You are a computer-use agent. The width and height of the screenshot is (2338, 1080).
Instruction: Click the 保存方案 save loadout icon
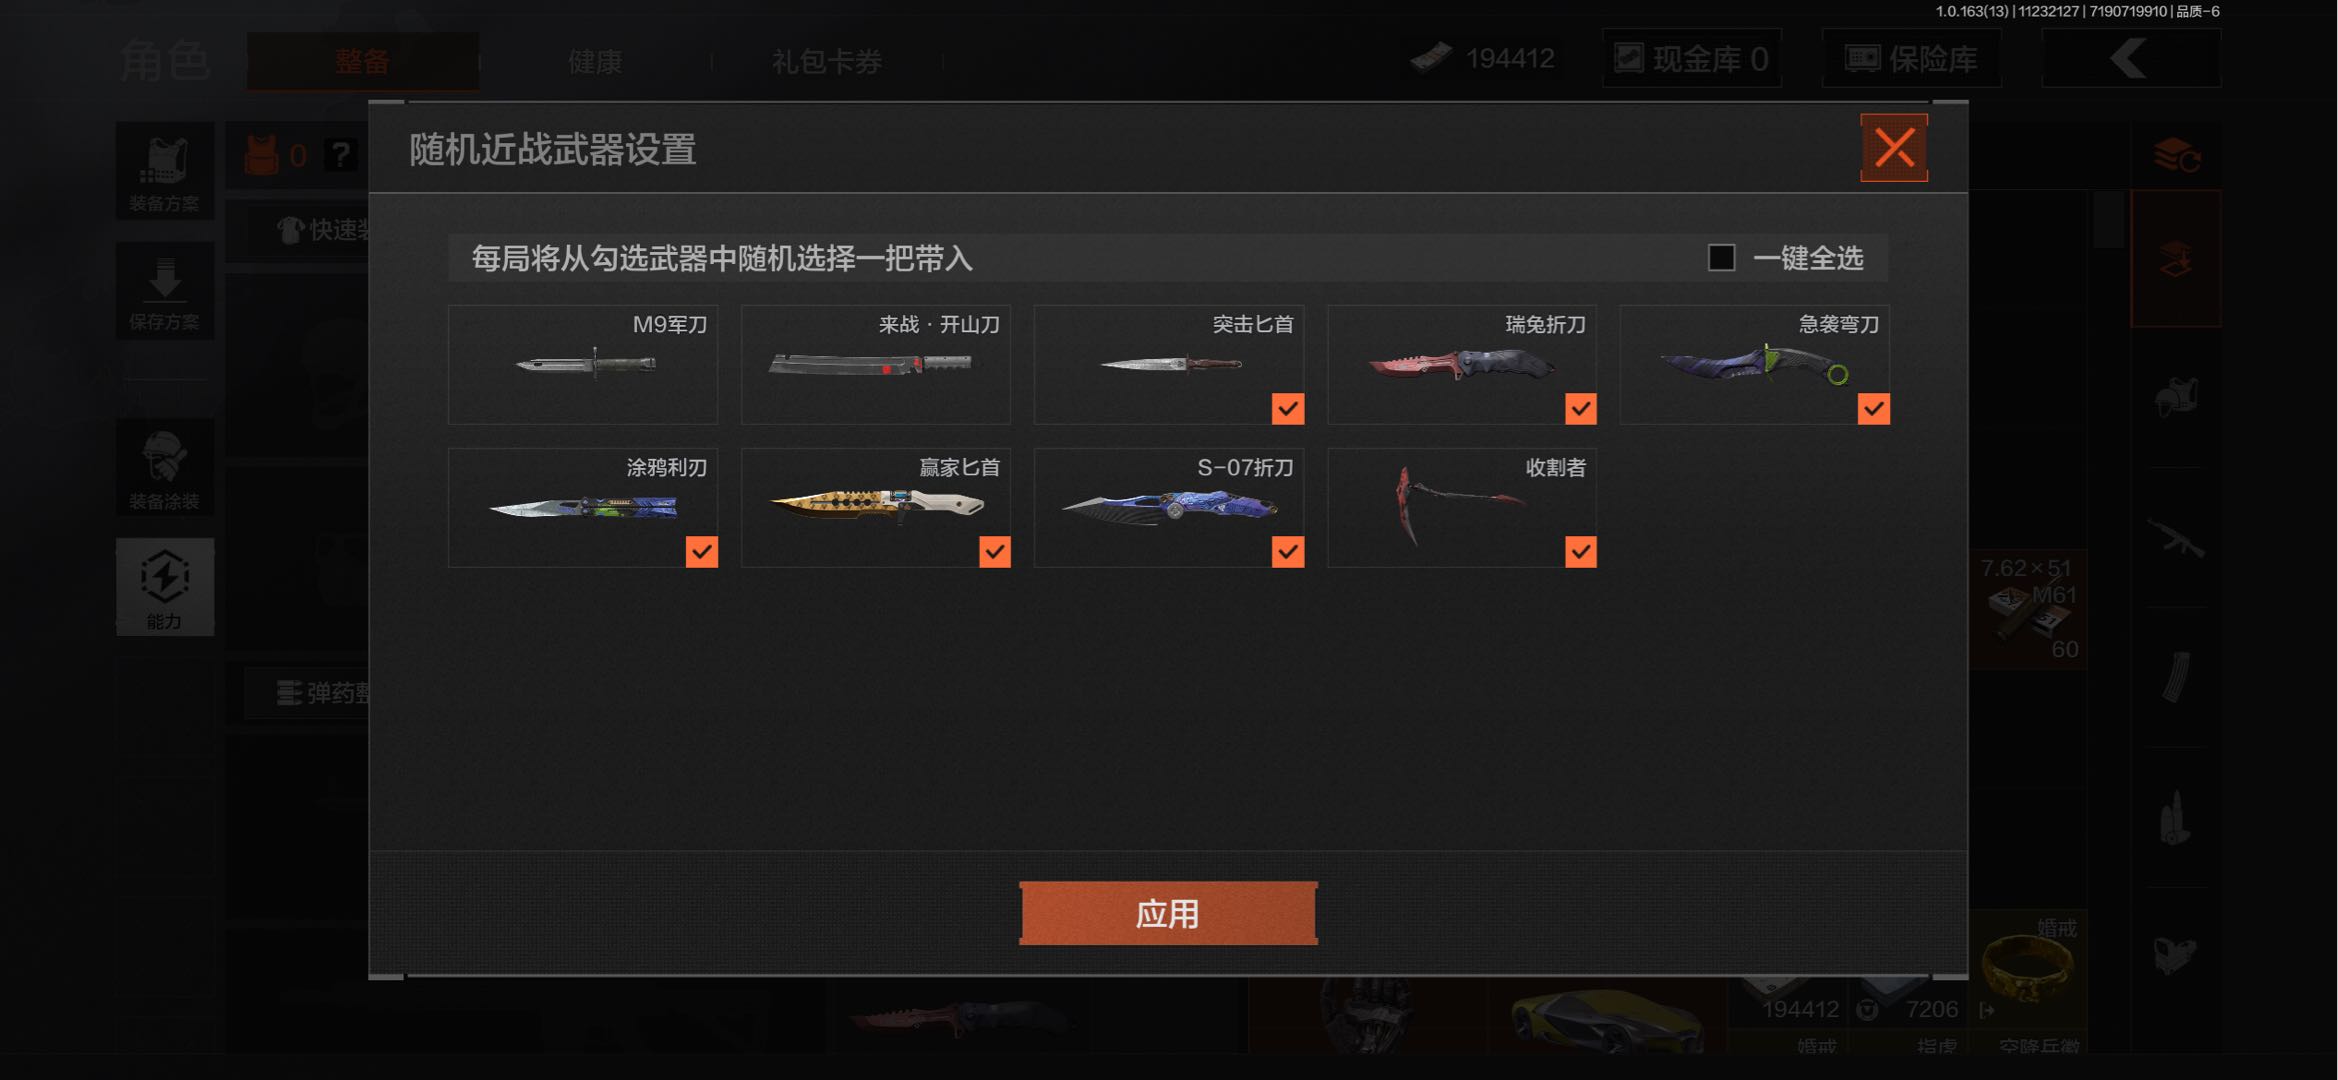pos(164,291)
